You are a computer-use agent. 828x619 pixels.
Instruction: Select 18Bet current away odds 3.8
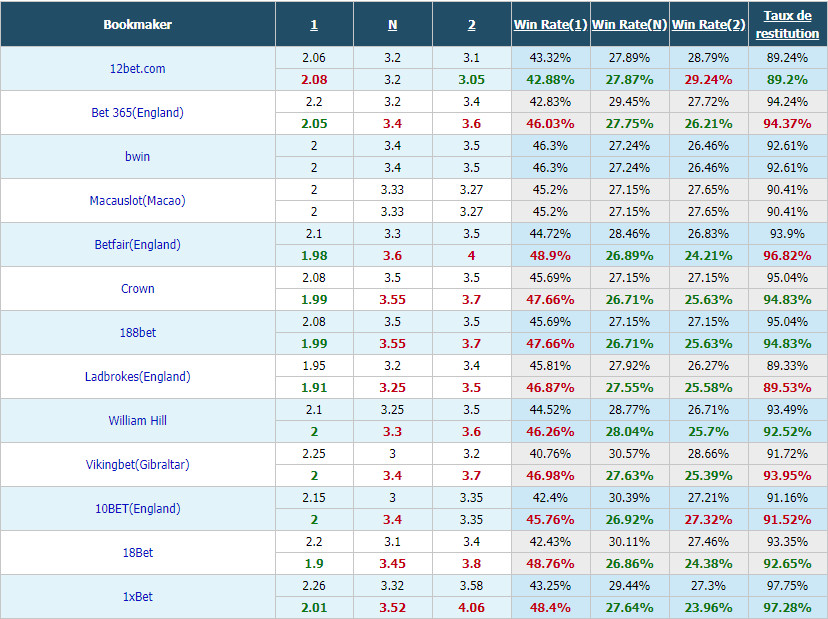[x=472, y=564]
